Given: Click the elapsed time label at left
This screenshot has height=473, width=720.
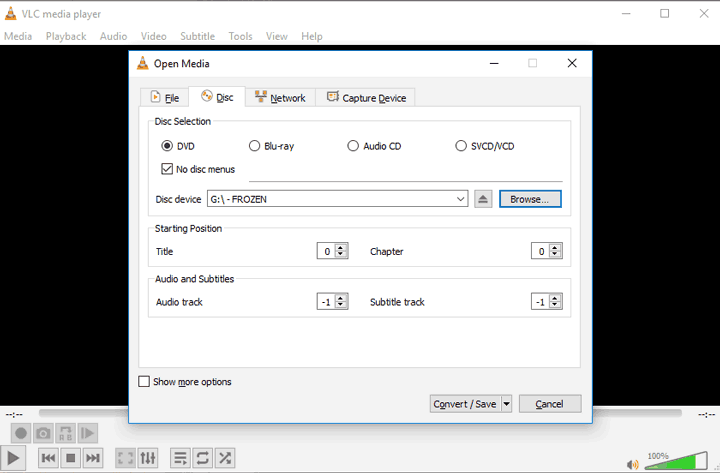Looking at the screenshot, I should click(14, 415).
